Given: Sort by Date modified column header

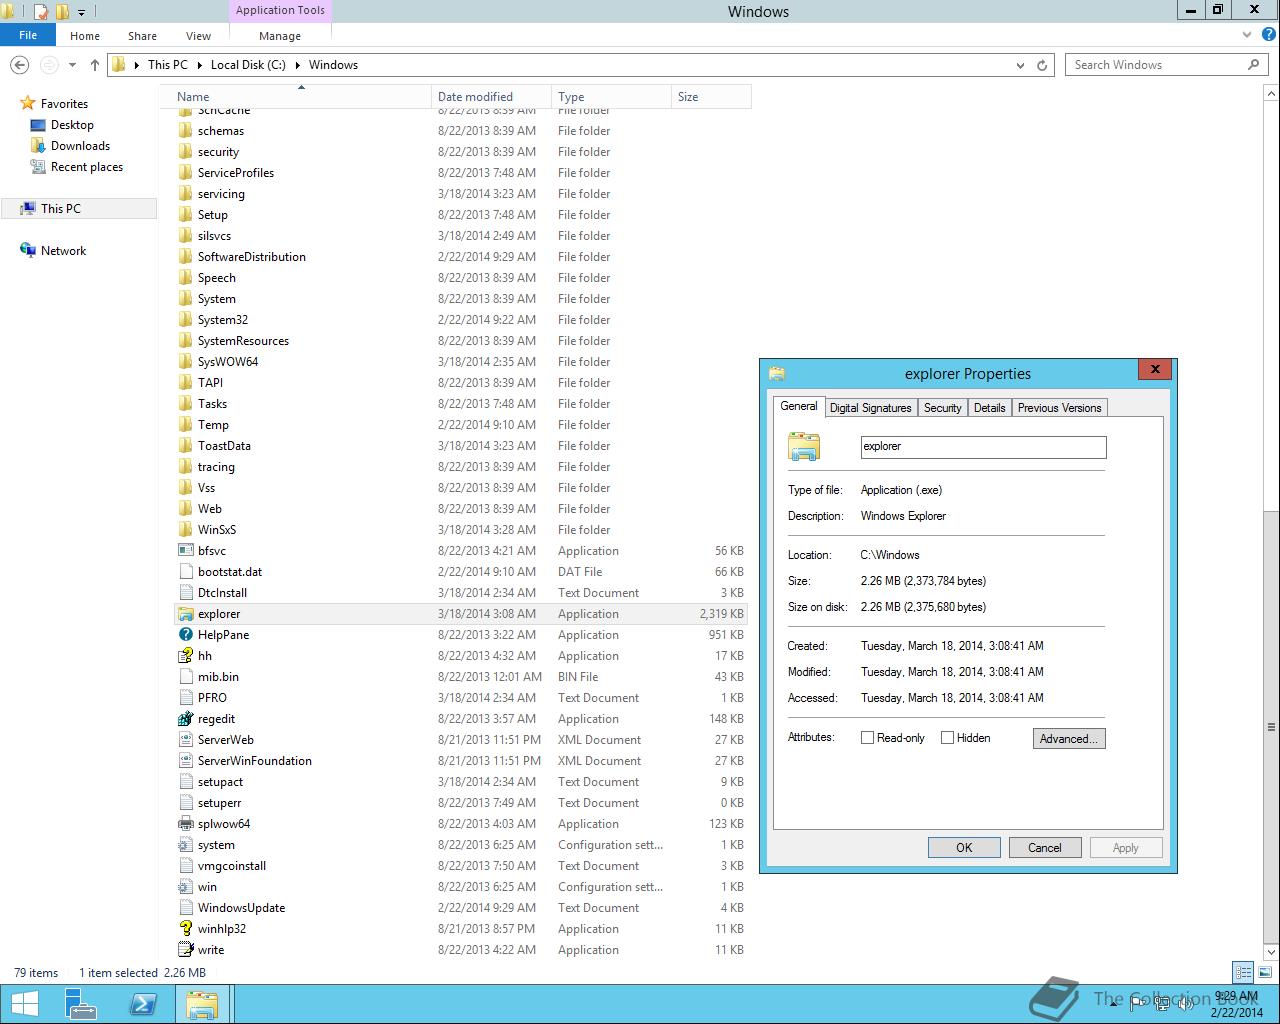Looking at the screenshot, I should click(491, 97).
